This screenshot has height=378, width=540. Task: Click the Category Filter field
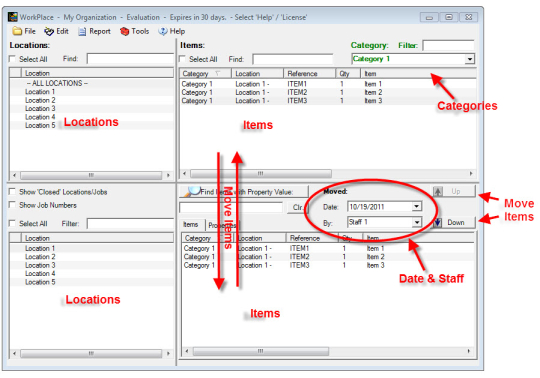coord(448,45)
